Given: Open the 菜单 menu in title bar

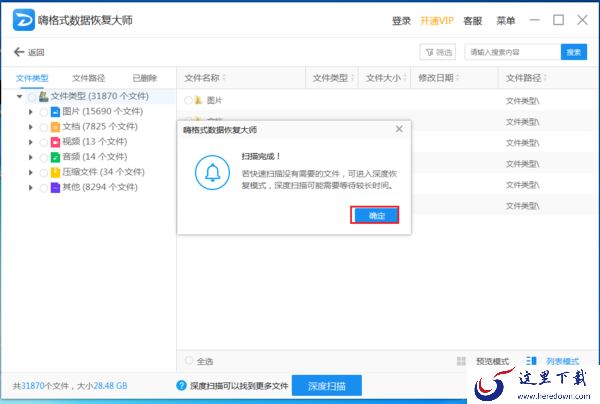Looking at the screenshot, I should pyautogui.click(x=505, y=21).
